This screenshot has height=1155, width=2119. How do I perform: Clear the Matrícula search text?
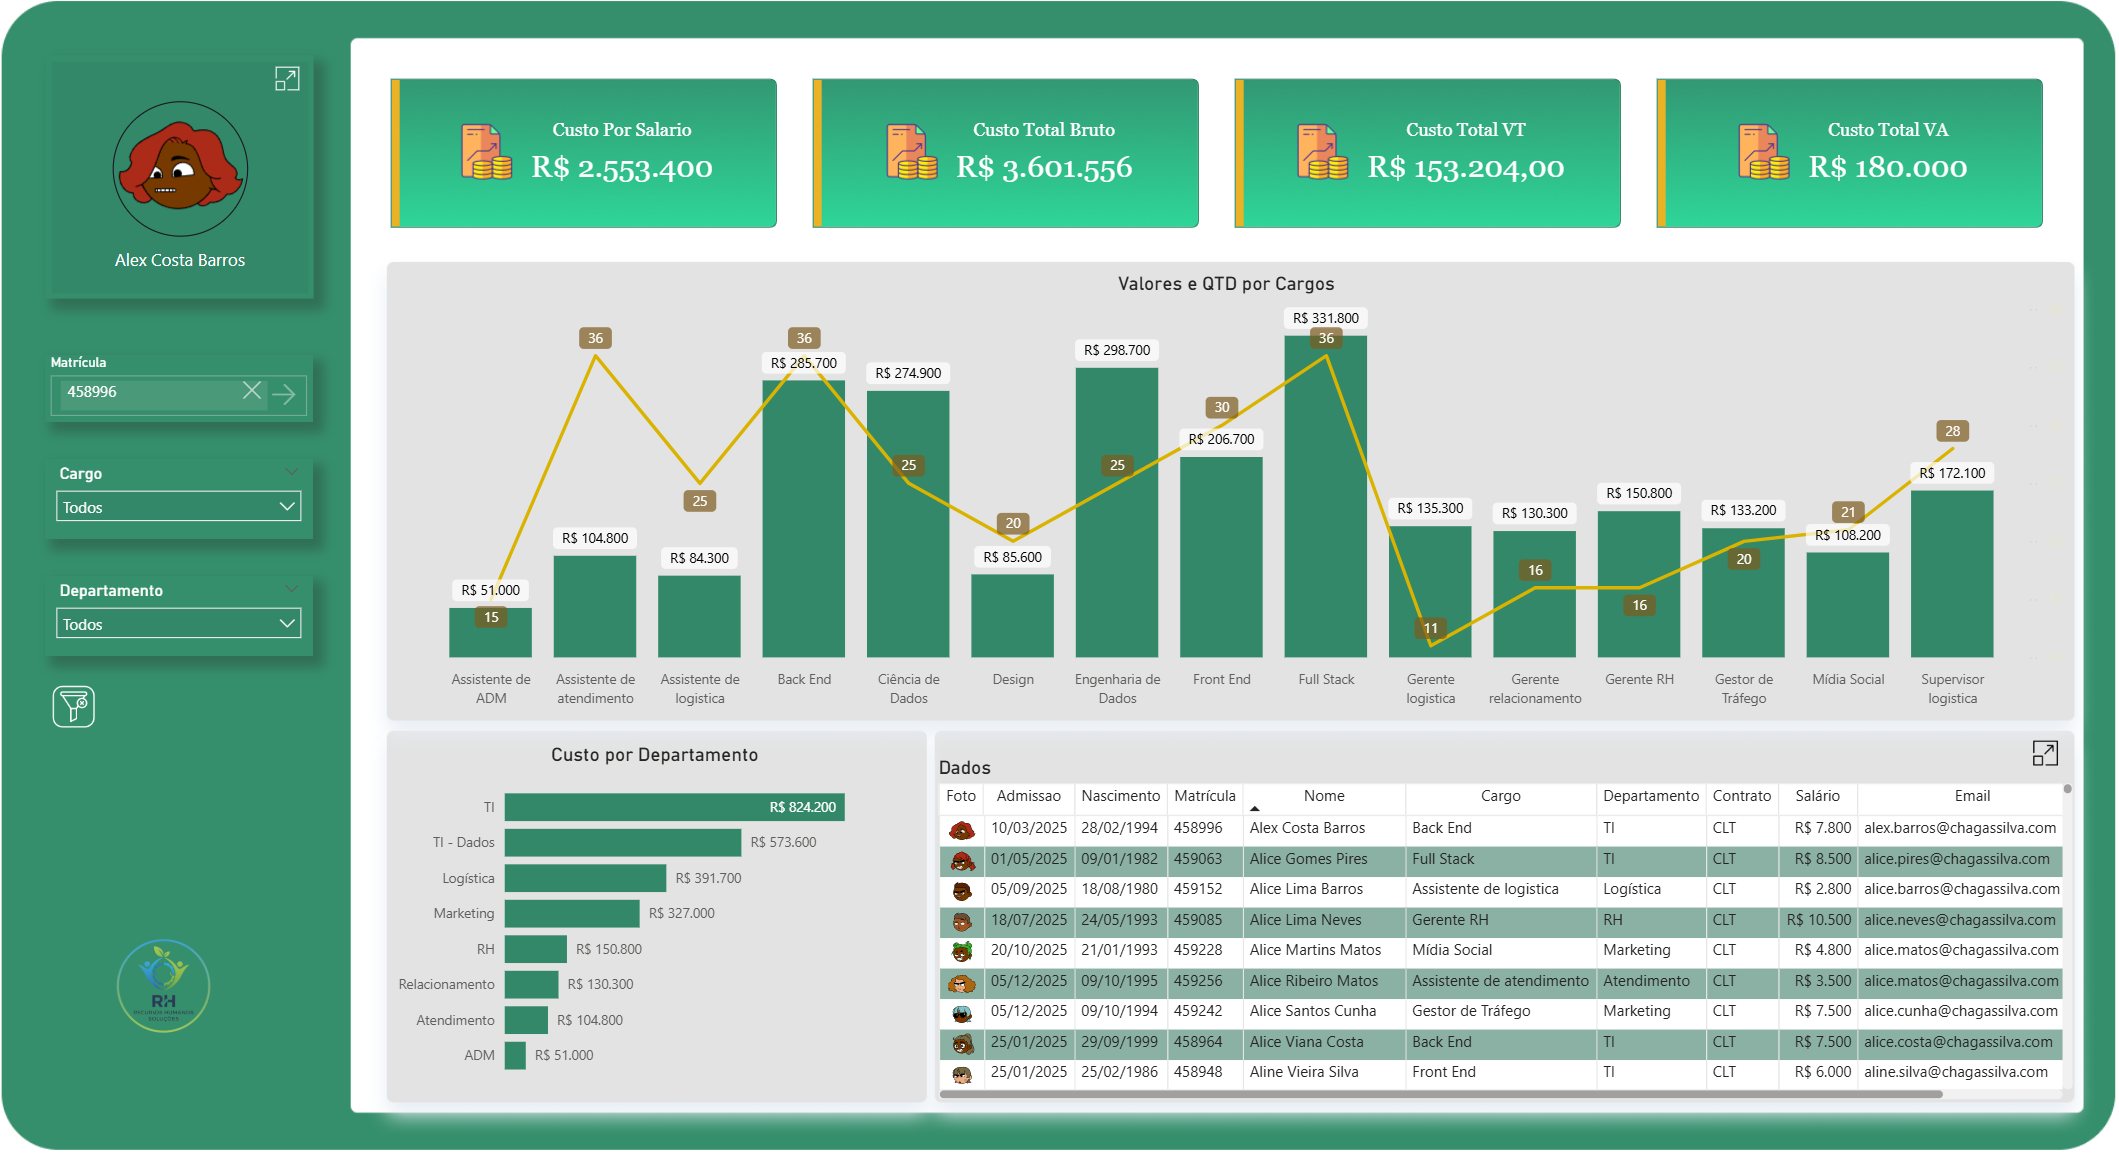coord(253,392)
